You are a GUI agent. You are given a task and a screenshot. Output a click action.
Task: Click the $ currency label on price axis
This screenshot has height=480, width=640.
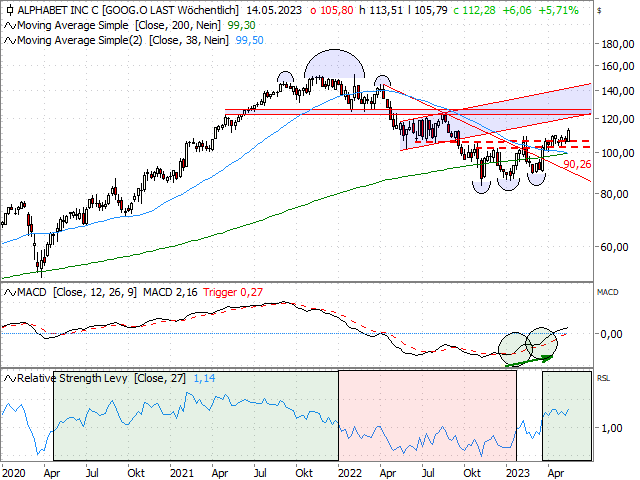pos(599,11)
